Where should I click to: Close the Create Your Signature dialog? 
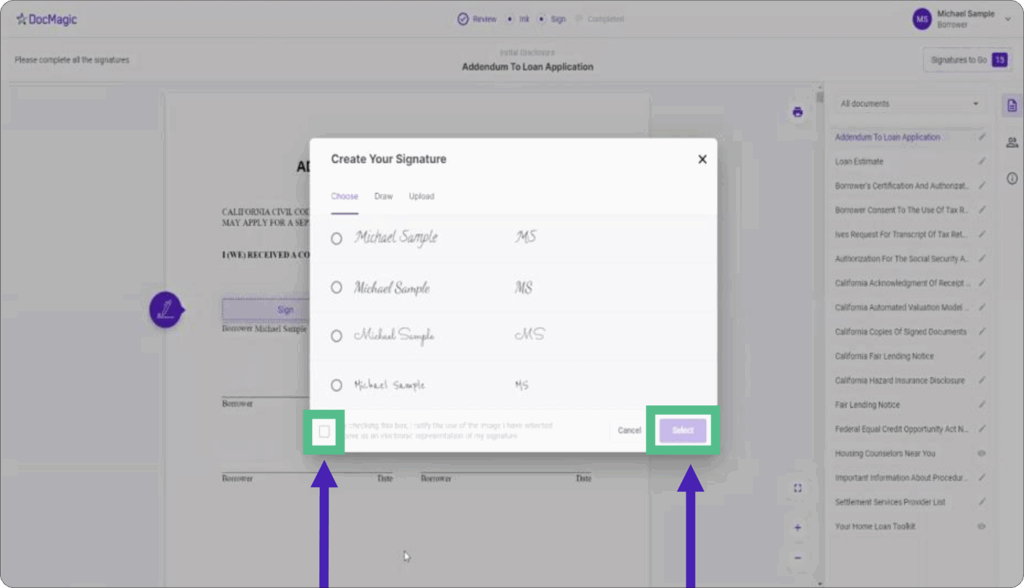click(702, 159)
